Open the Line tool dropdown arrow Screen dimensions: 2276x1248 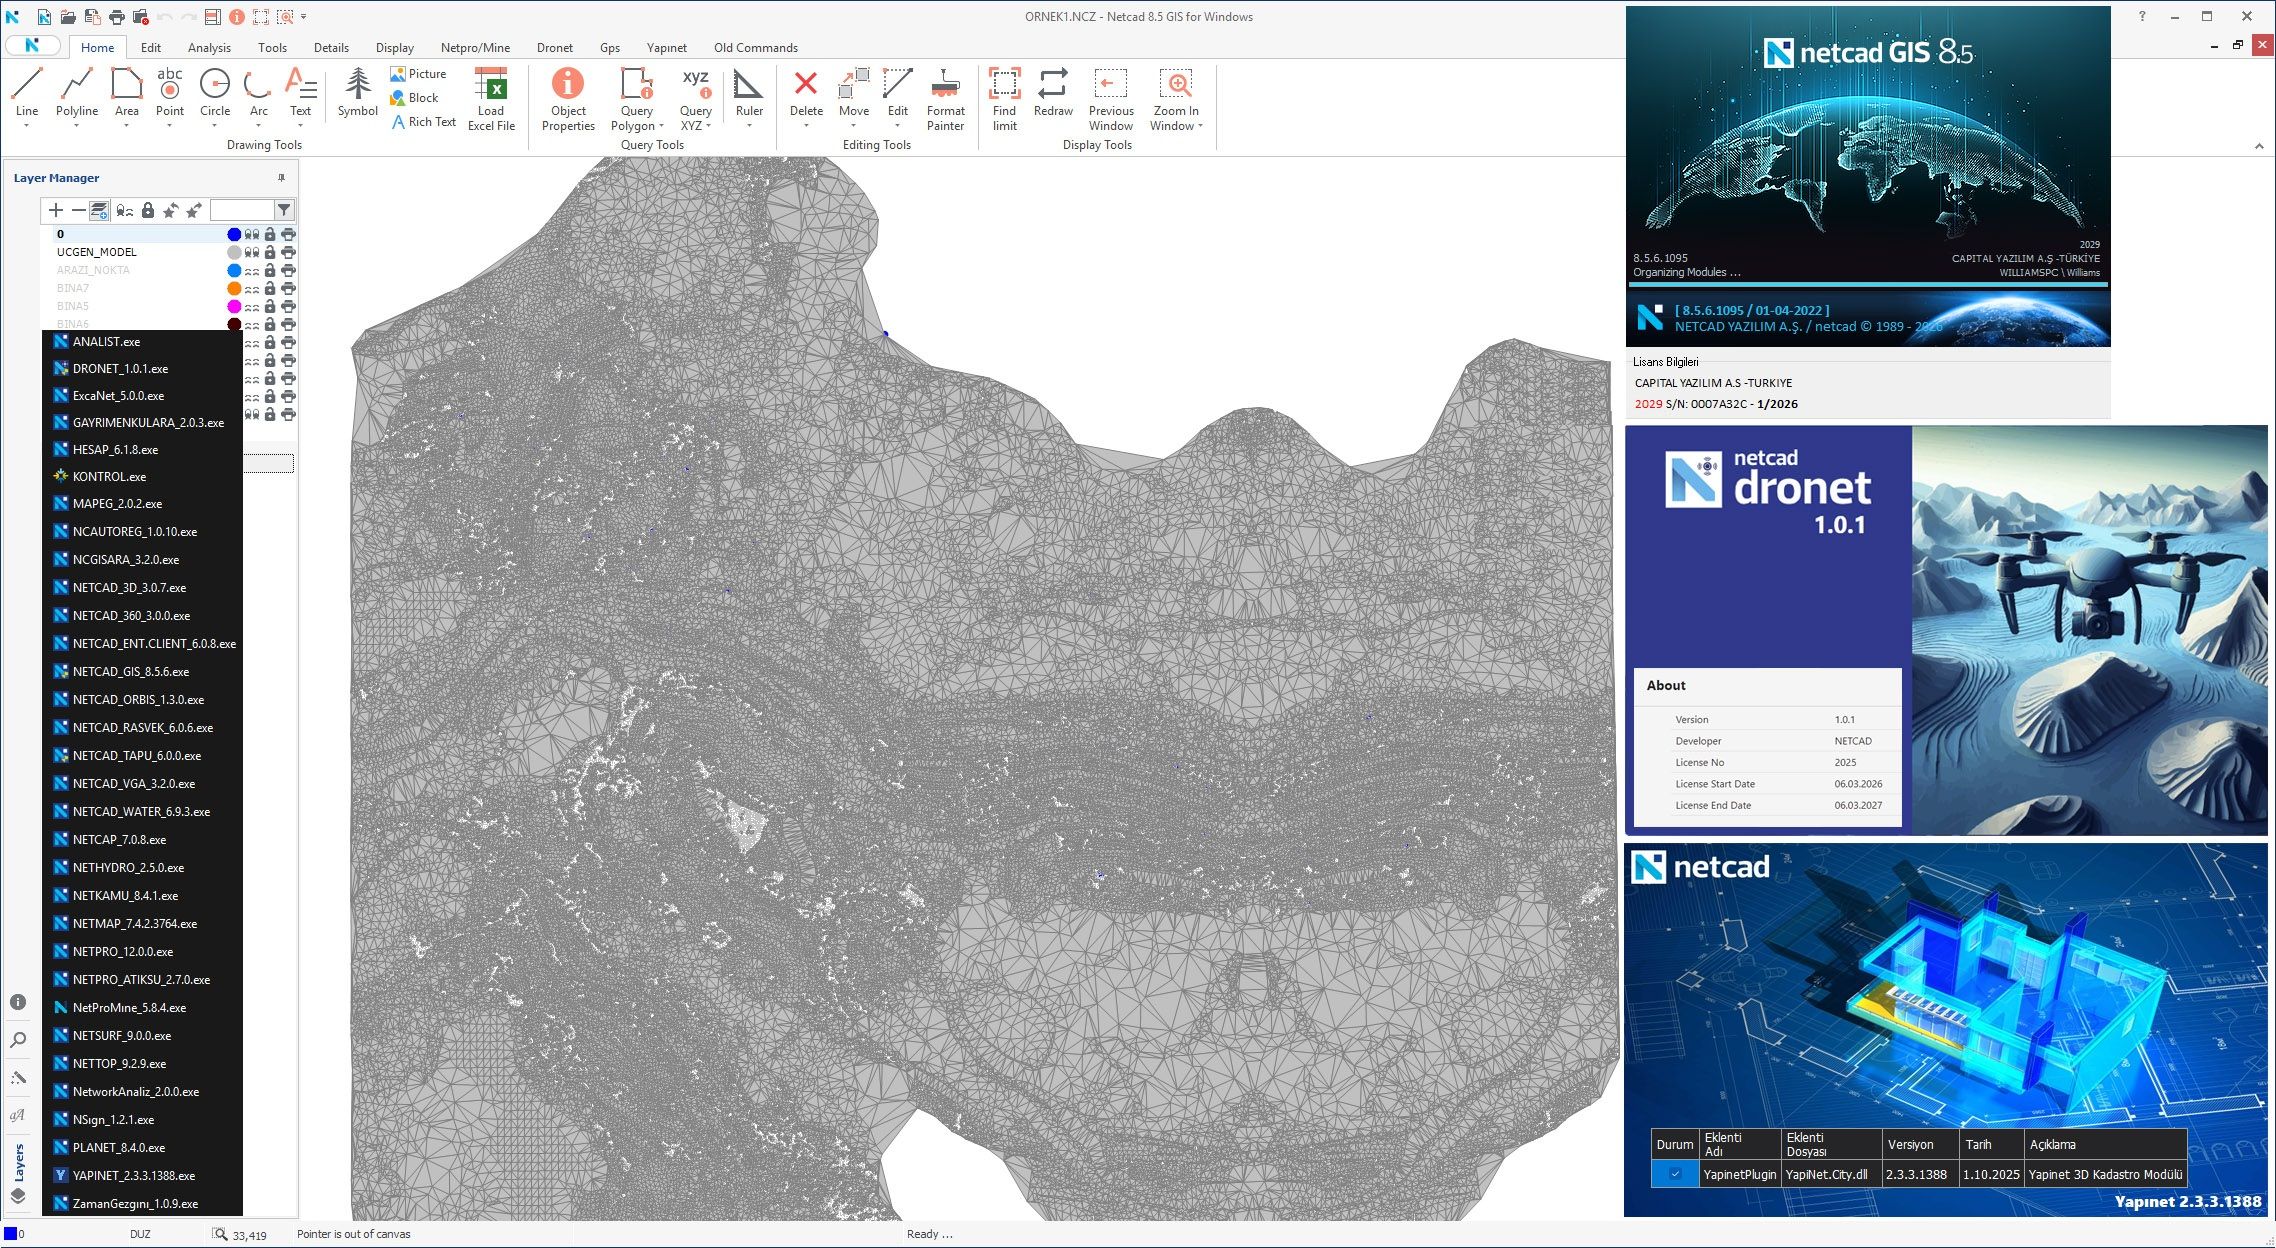27,126
